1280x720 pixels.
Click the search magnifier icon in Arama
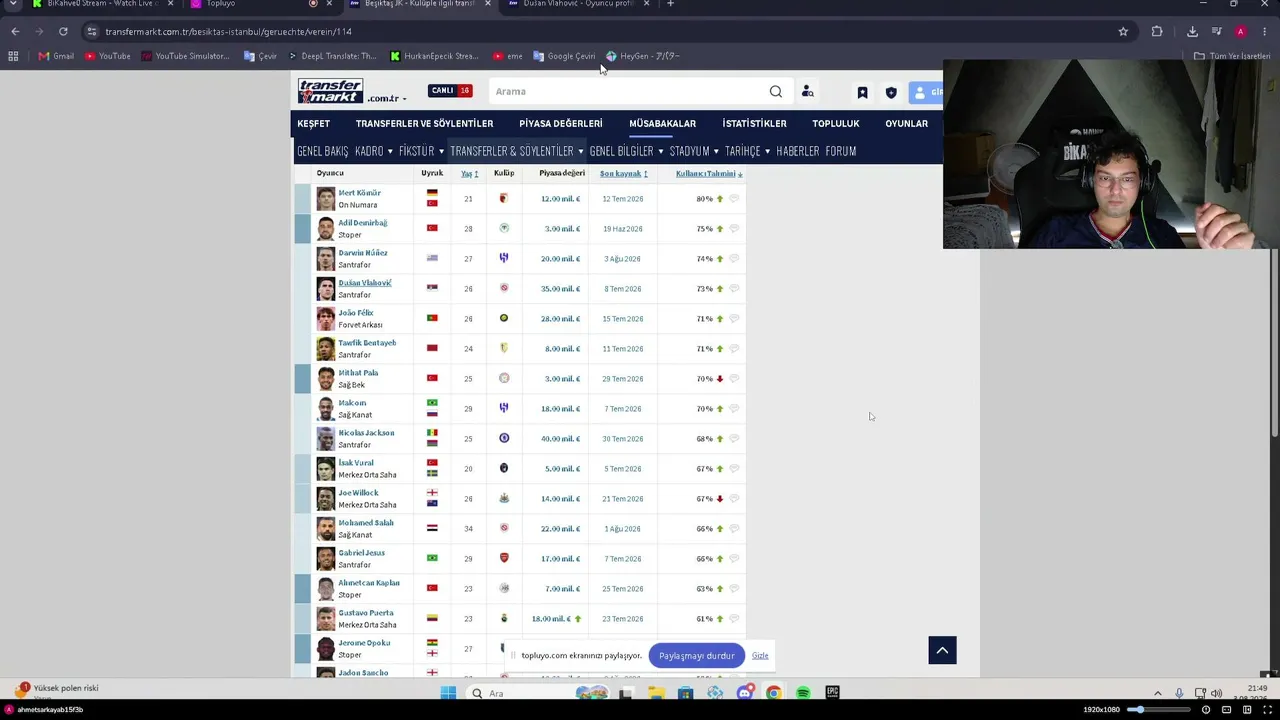(x=776, y=92)
